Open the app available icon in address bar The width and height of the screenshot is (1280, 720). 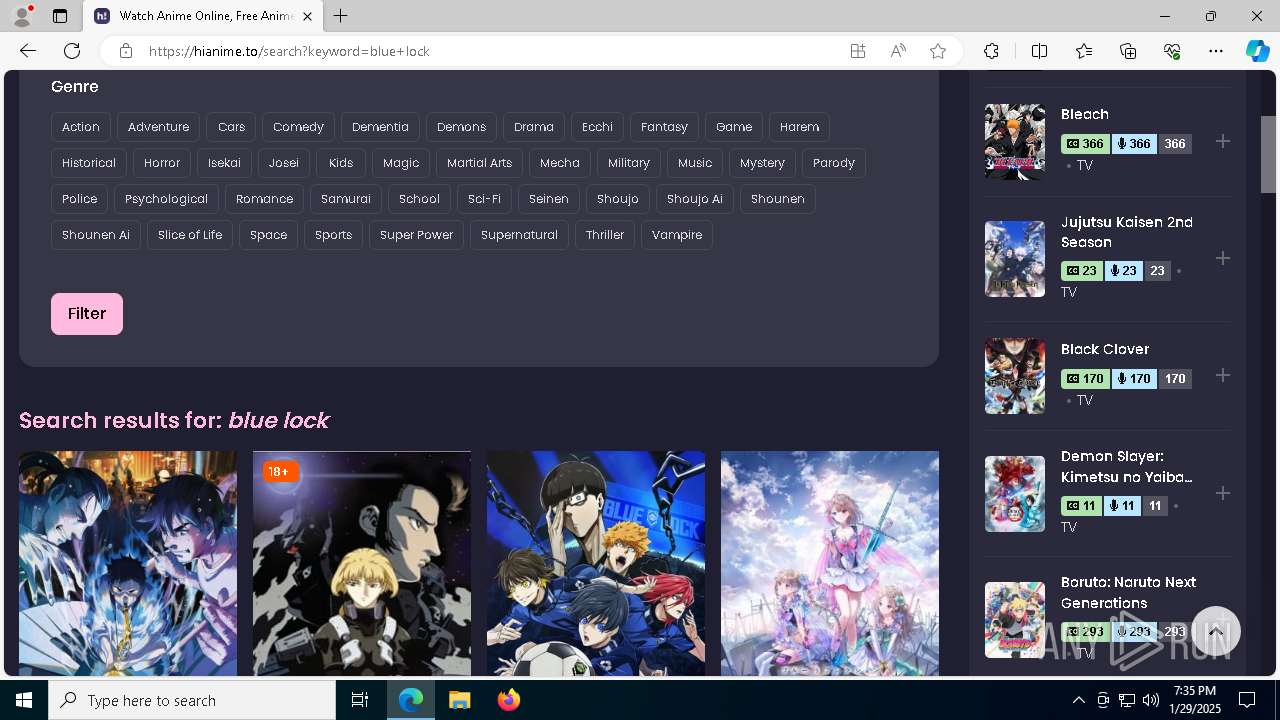(x=858, y=51)
